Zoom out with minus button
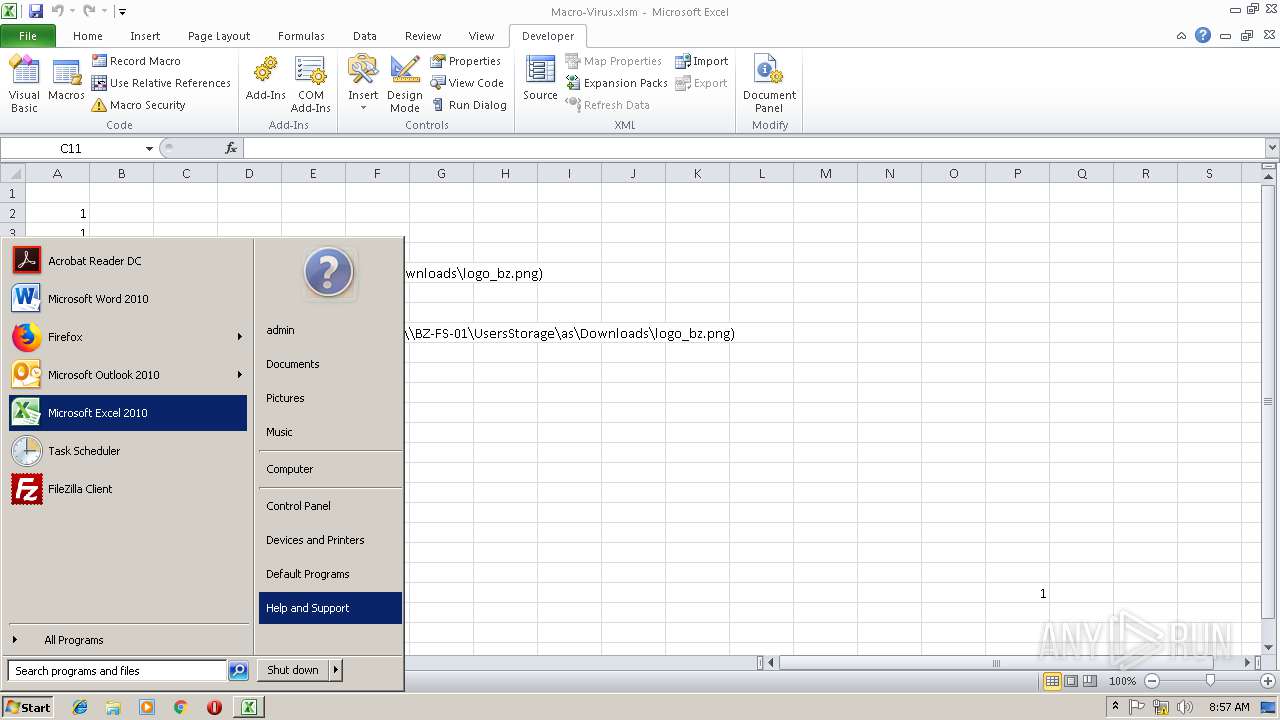 point(1151,681)
